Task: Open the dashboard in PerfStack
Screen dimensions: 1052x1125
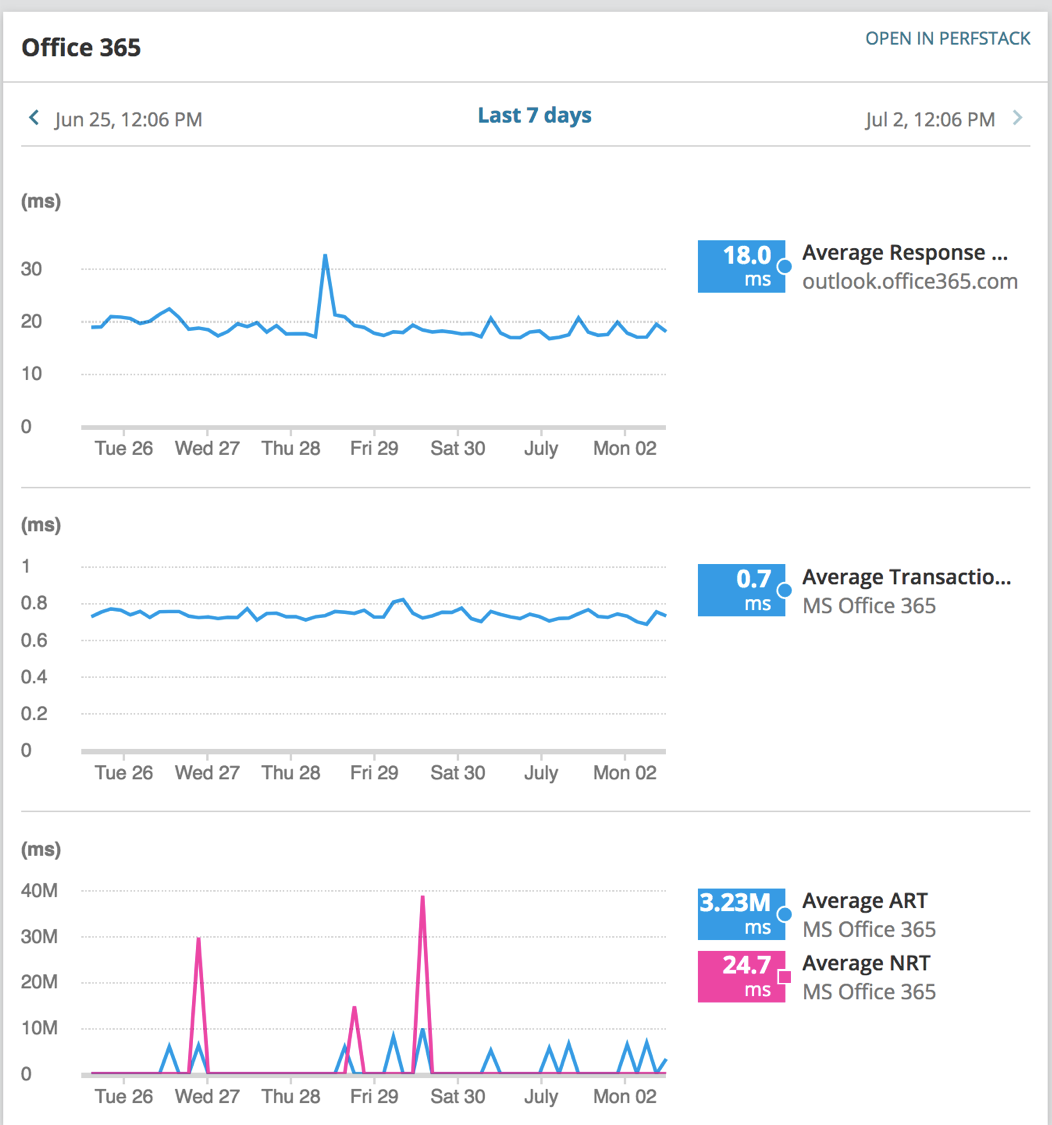Action: pyautogui.click(x=947, y=38)
